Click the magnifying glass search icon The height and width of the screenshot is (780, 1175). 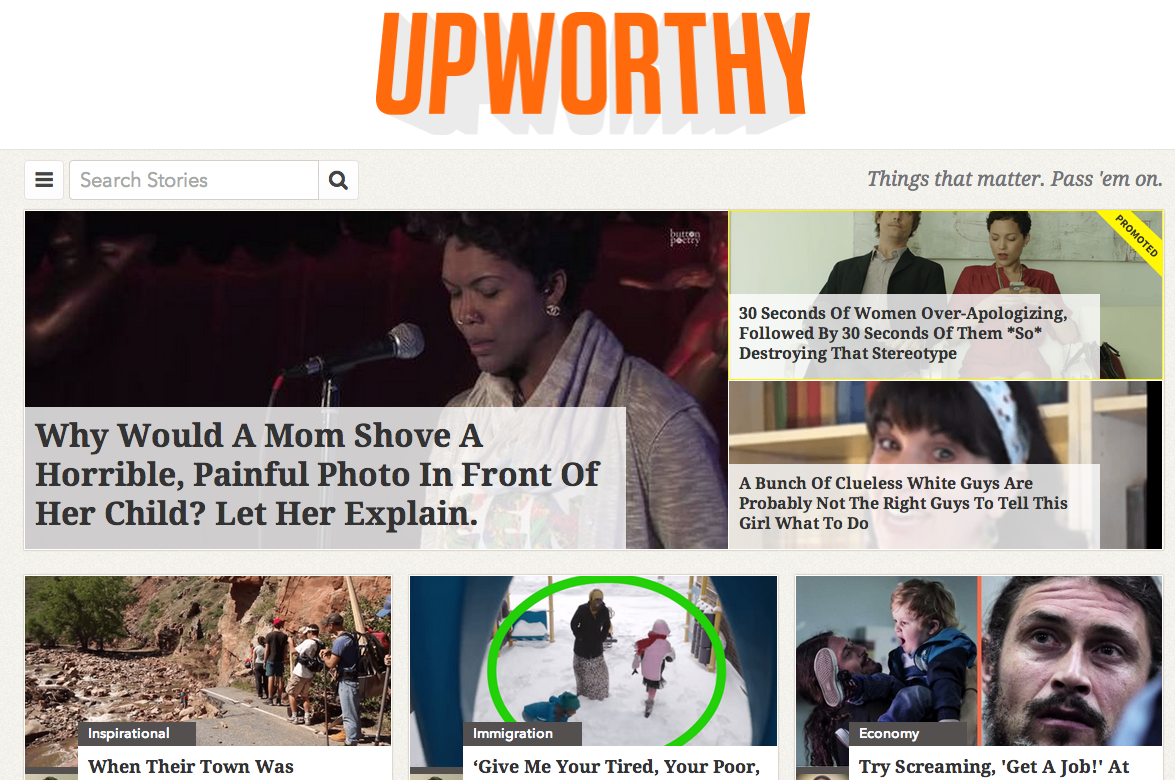click(x=339, y=180)
